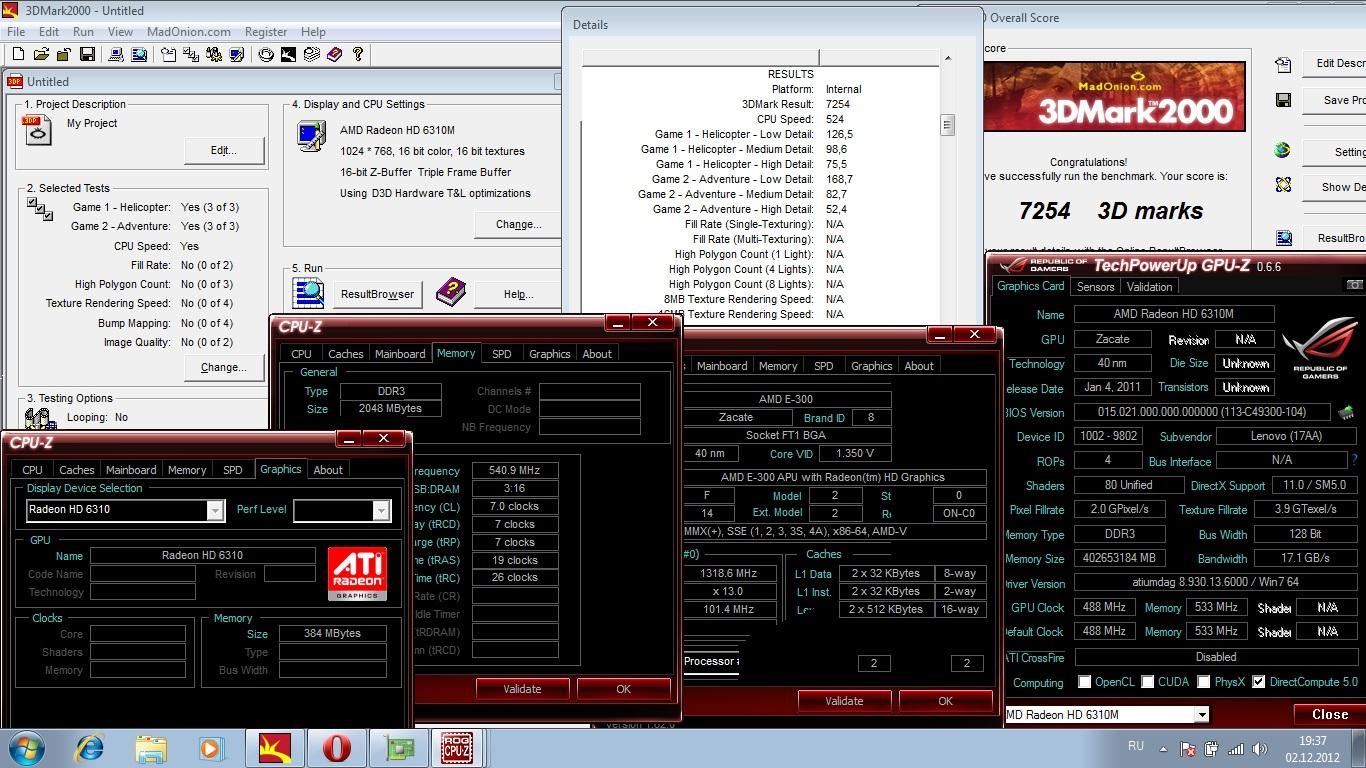Open the Register menu
Screen dimensions: 1366x768
[x=266, y=32]
